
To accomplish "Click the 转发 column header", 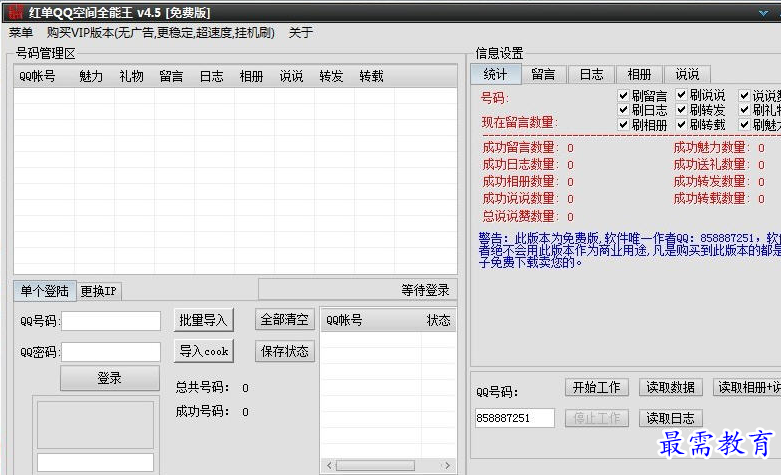I will [x=332, y=77].
